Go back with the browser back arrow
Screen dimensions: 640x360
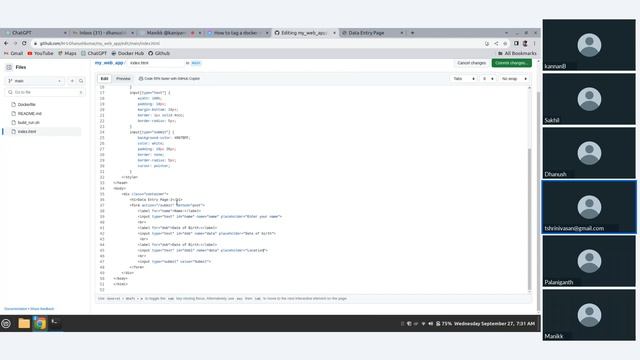[x=6, y=43]
